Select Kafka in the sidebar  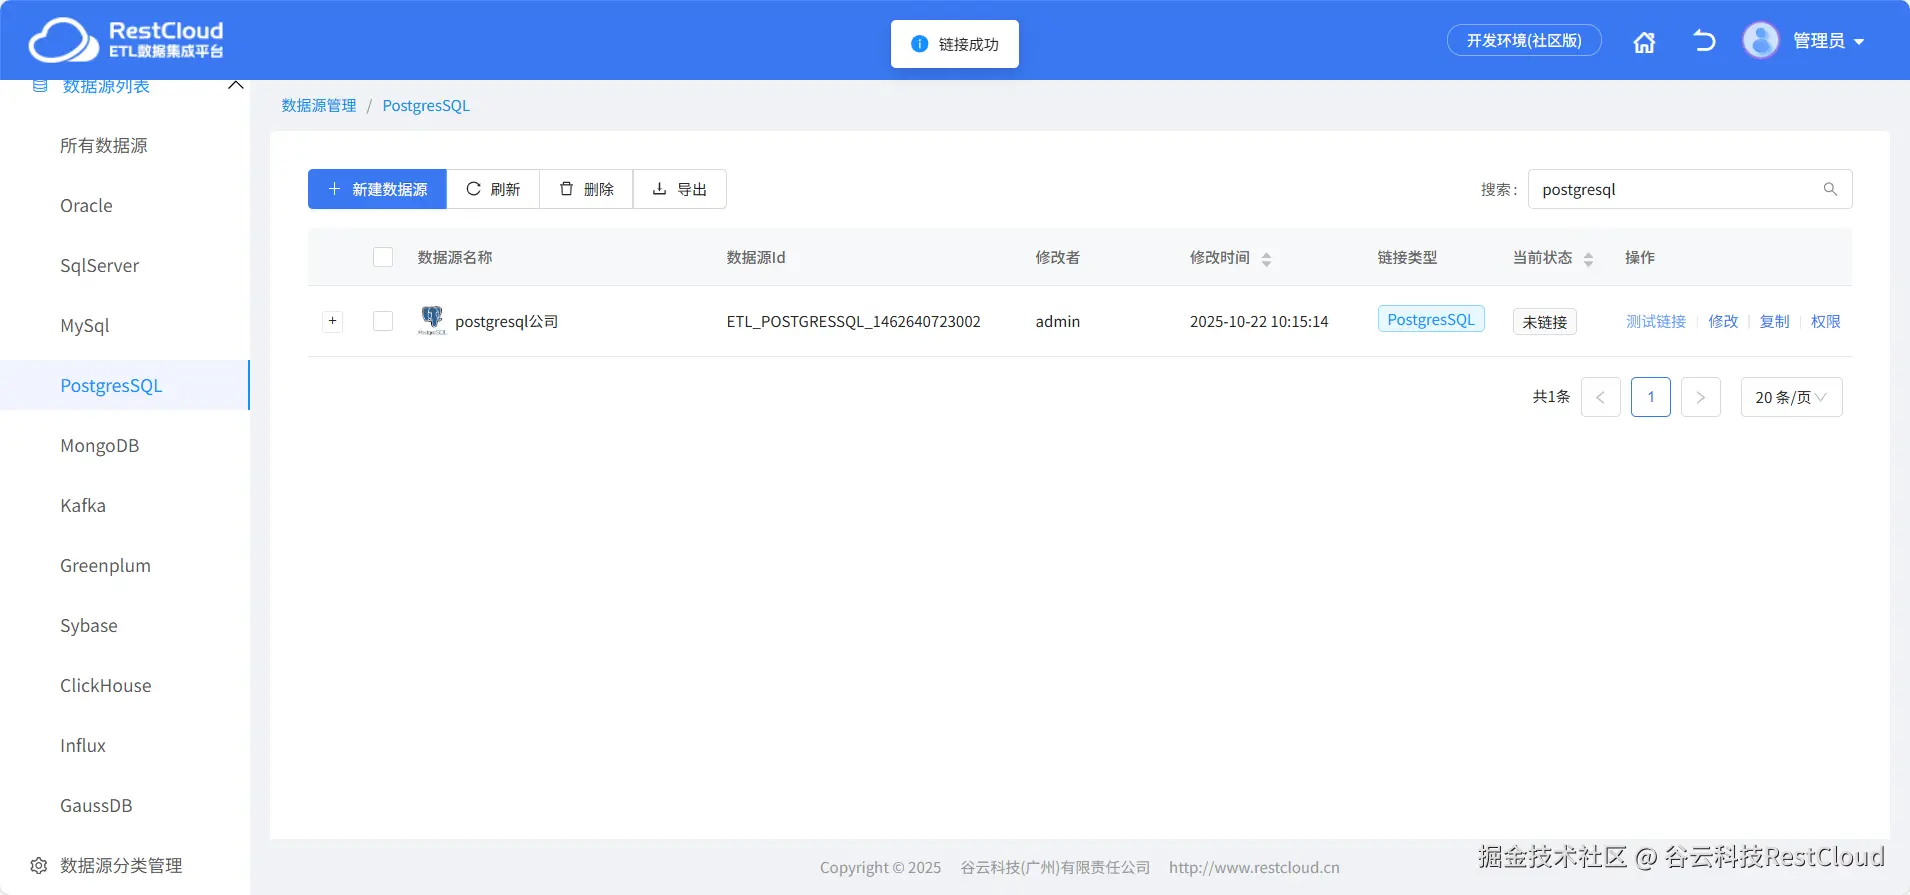pos(83,505)
